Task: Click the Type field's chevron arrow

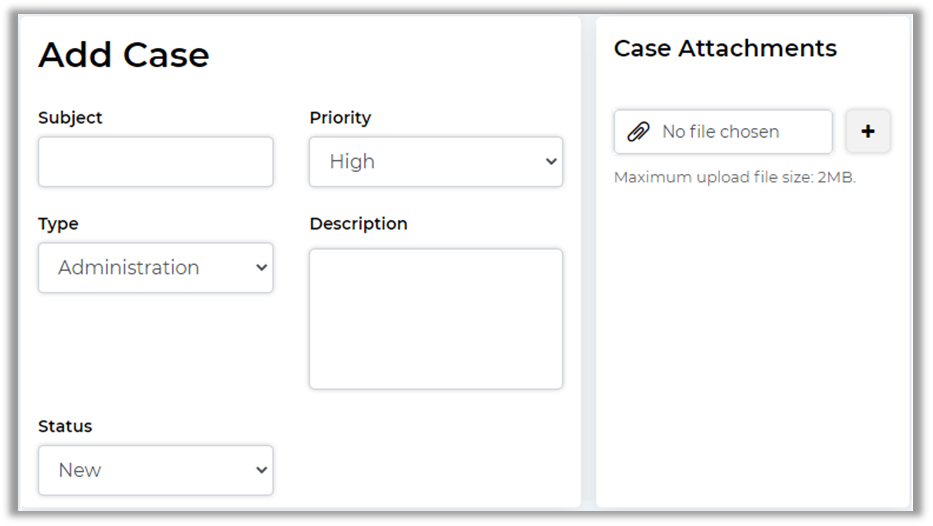Action: (x=261, y=268)
